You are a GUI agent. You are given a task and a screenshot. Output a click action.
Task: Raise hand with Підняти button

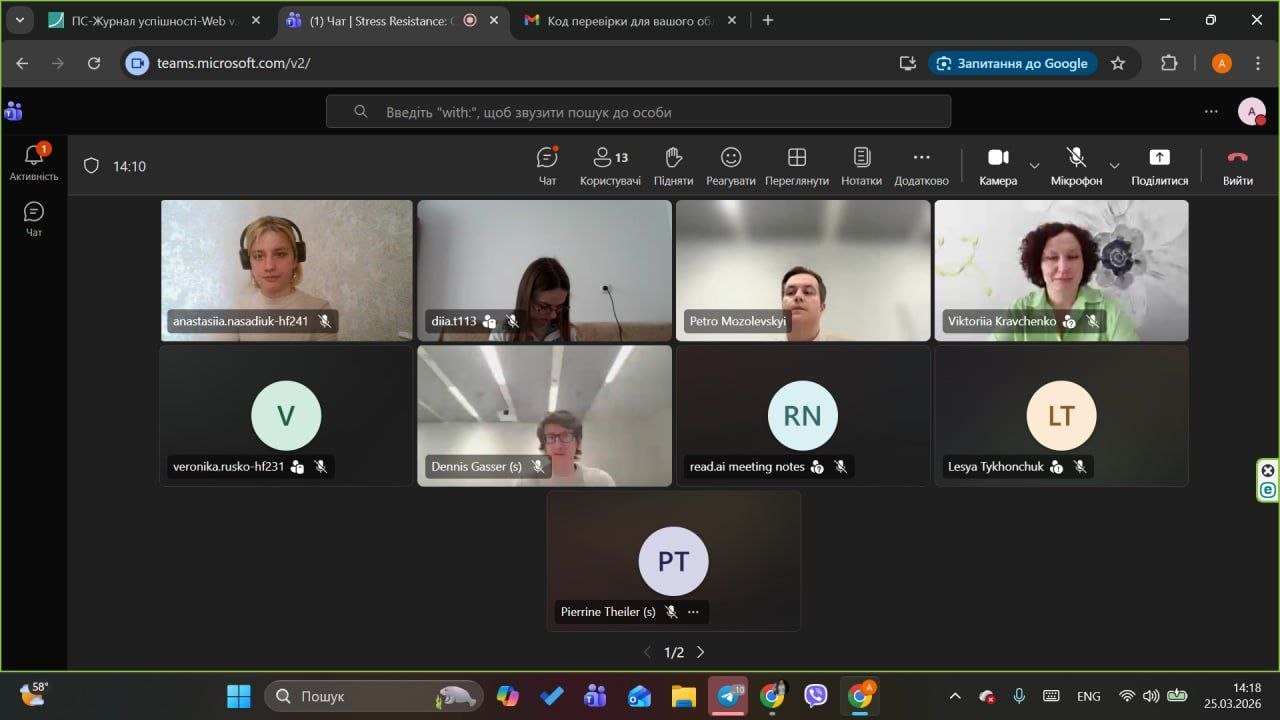pos(673,166)
